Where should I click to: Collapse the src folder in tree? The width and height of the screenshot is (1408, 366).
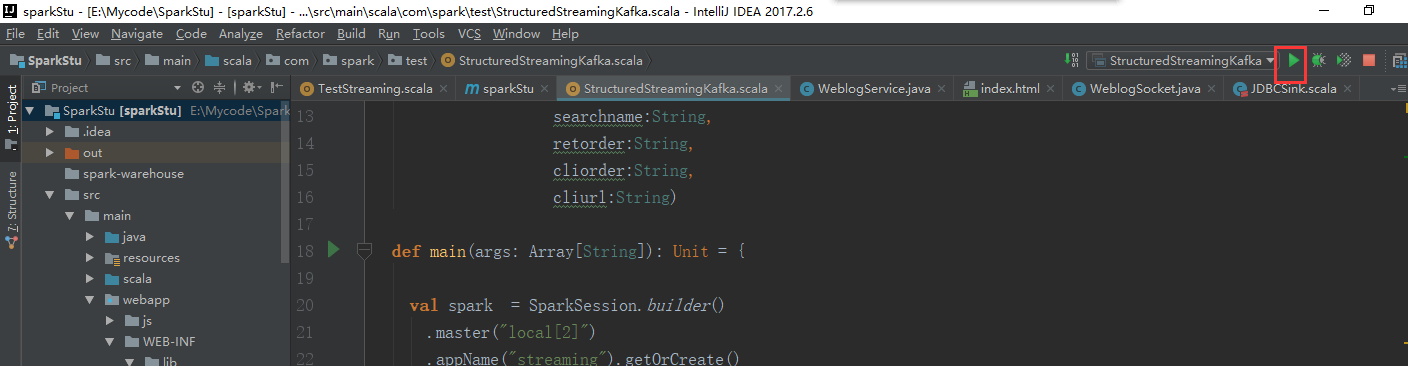(50, 195)
